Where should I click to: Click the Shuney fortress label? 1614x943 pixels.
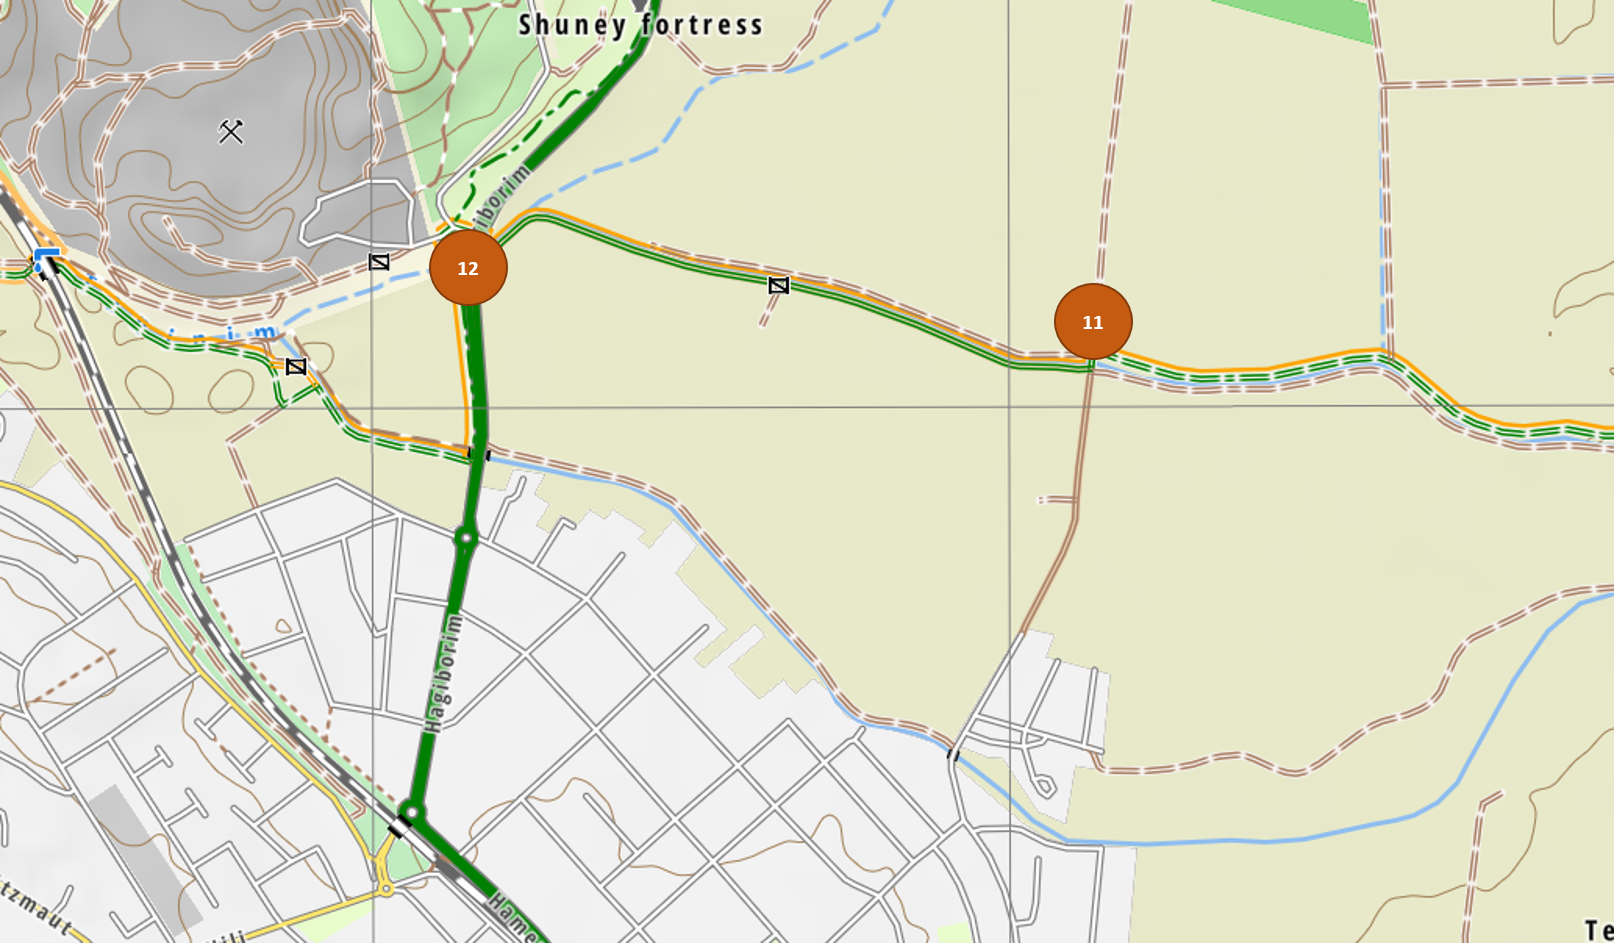tap(641, 24)
